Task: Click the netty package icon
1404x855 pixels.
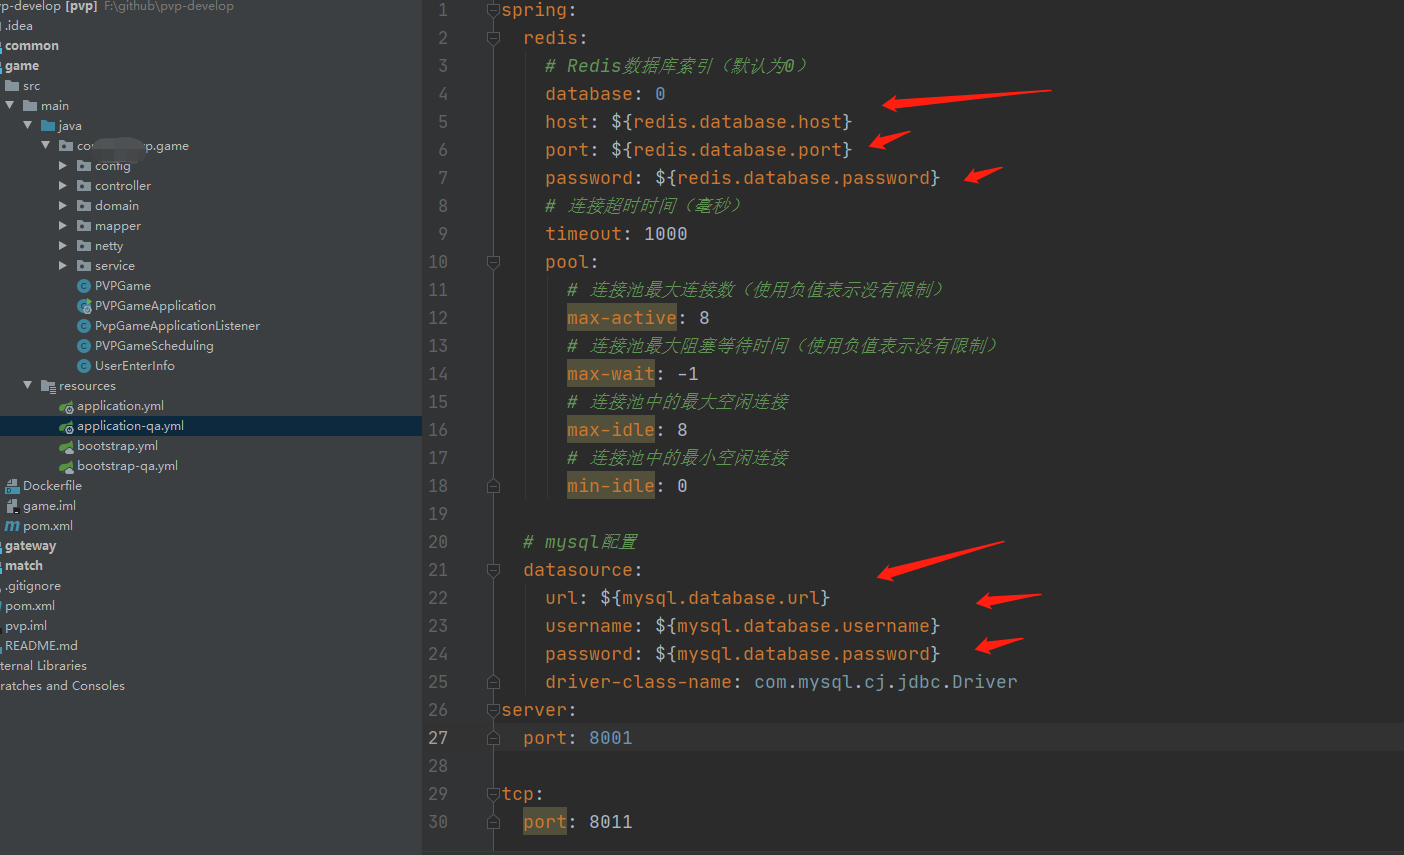Action: coord(84,246)
